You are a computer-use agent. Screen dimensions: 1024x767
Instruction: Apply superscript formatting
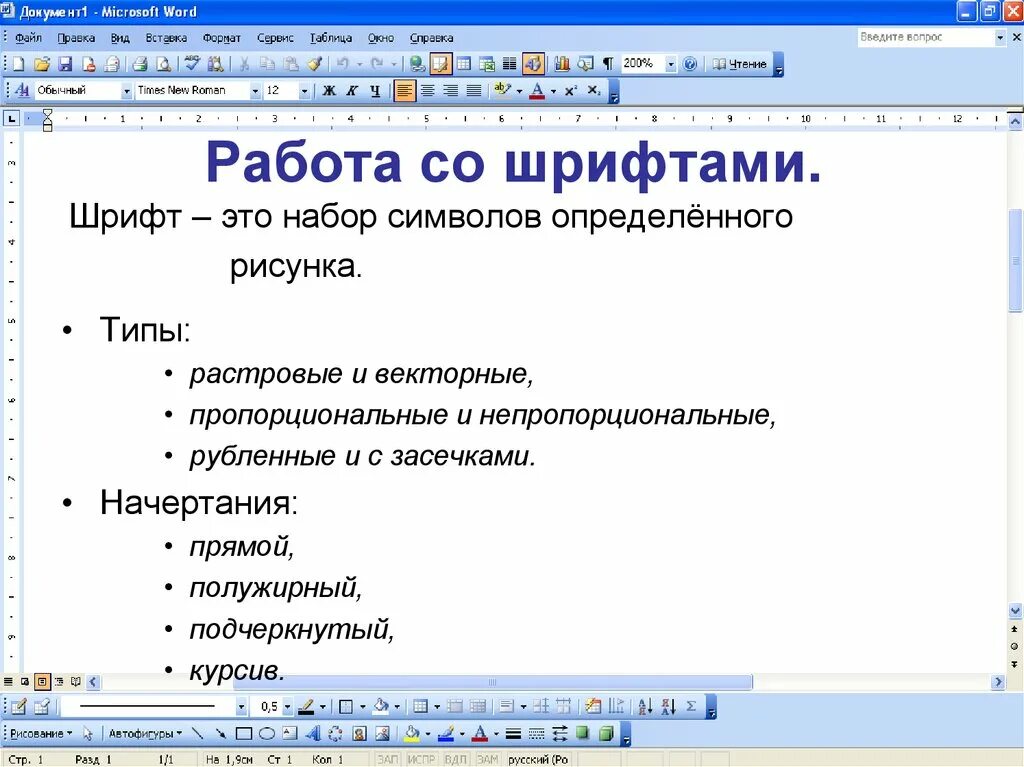(571, 91)
